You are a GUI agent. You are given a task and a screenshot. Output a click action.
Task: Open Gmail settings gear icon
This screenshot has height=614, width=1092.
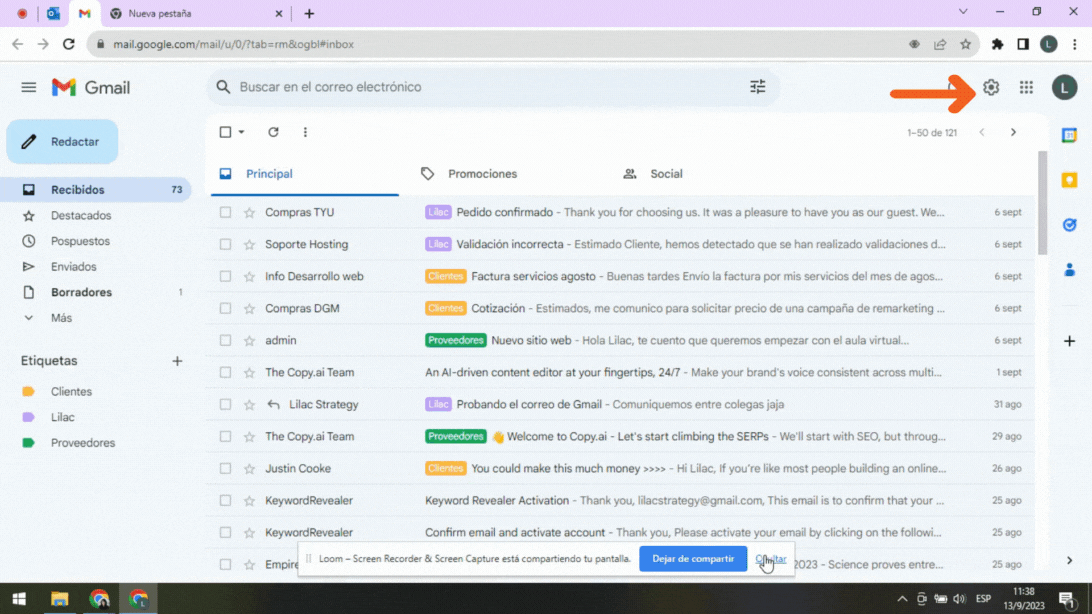(990, 88)
